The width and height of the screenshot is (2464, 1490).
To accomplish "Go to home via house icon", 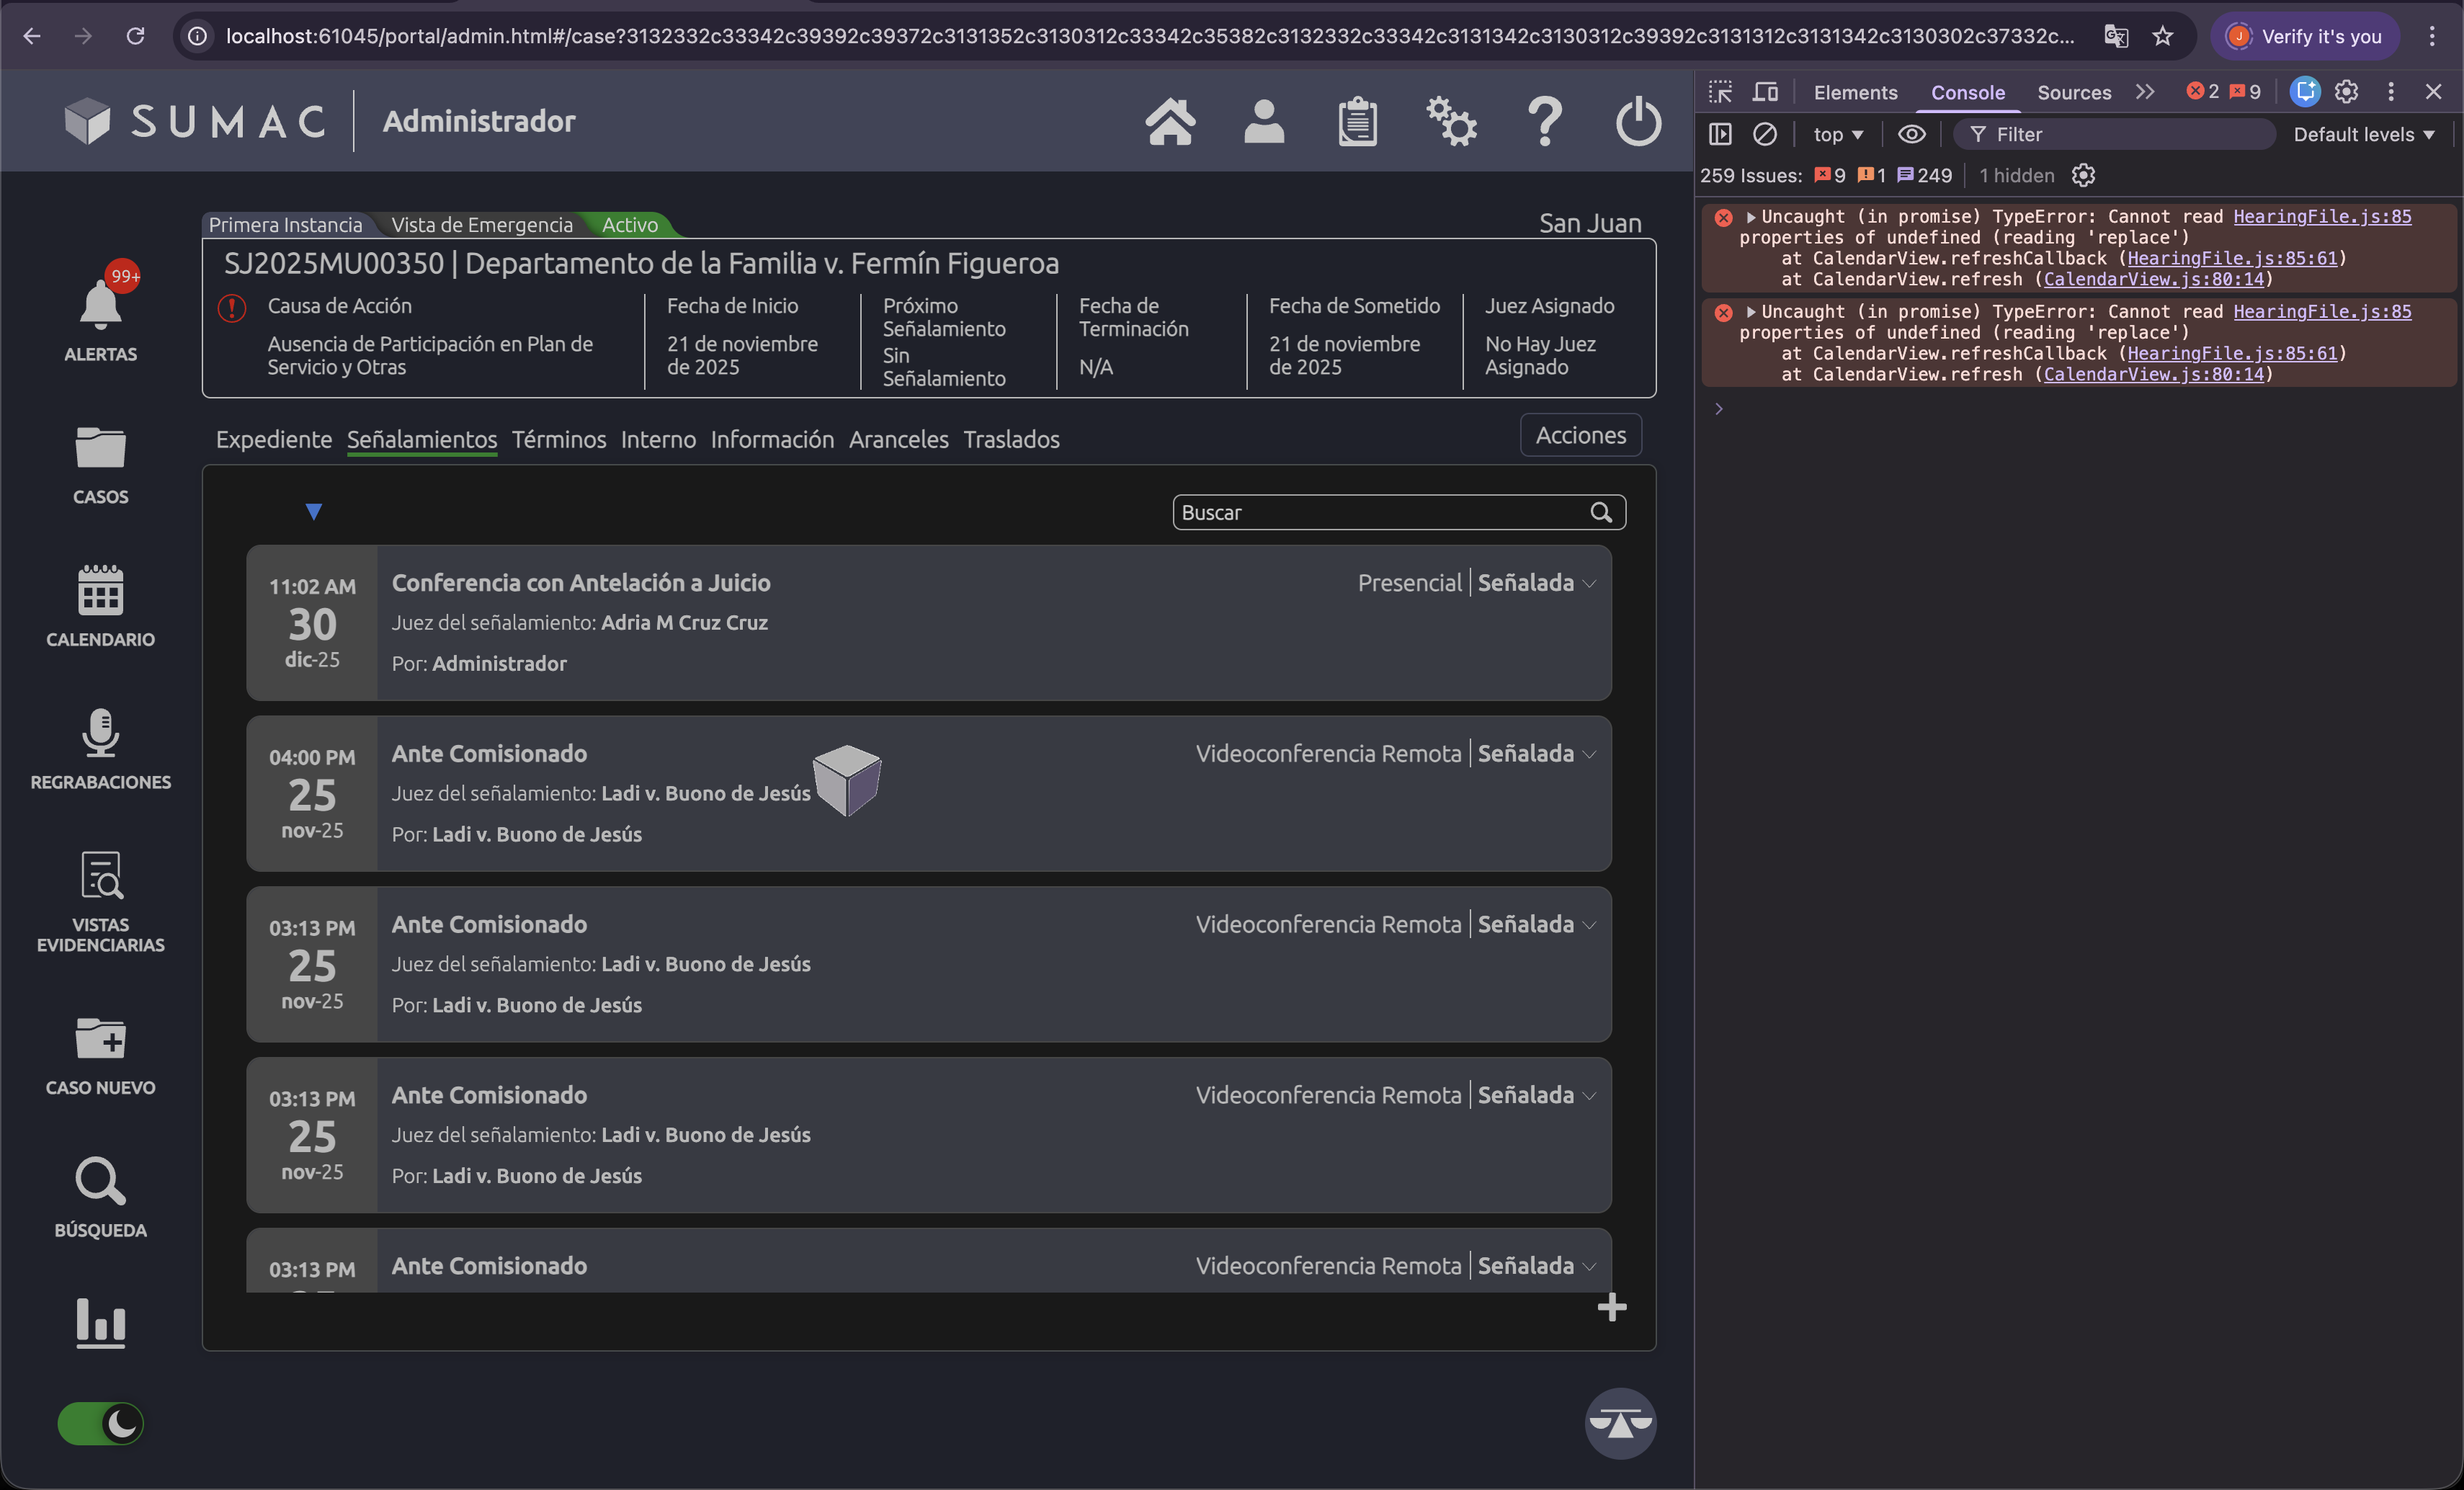I will (x=1169, y=122).
